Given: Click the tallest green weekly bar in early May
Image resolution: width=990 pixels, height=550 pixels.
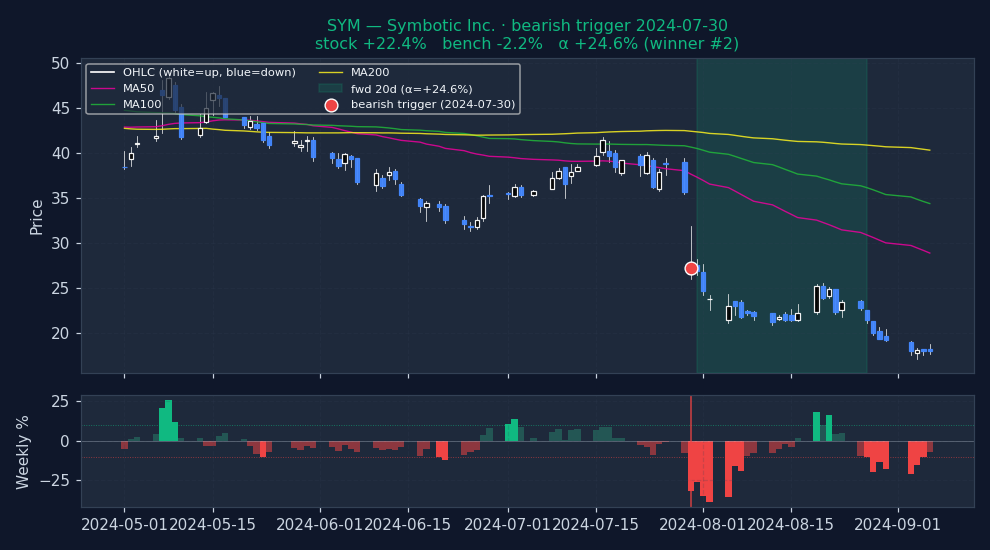Looking at the screenshot, I should click(x=168, y=420).
